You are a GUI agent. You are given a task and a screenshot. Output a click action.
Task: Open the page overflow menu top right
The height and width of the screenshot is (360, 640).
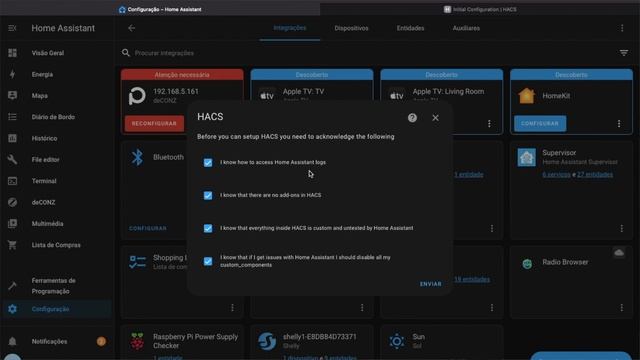coord(622,28)
